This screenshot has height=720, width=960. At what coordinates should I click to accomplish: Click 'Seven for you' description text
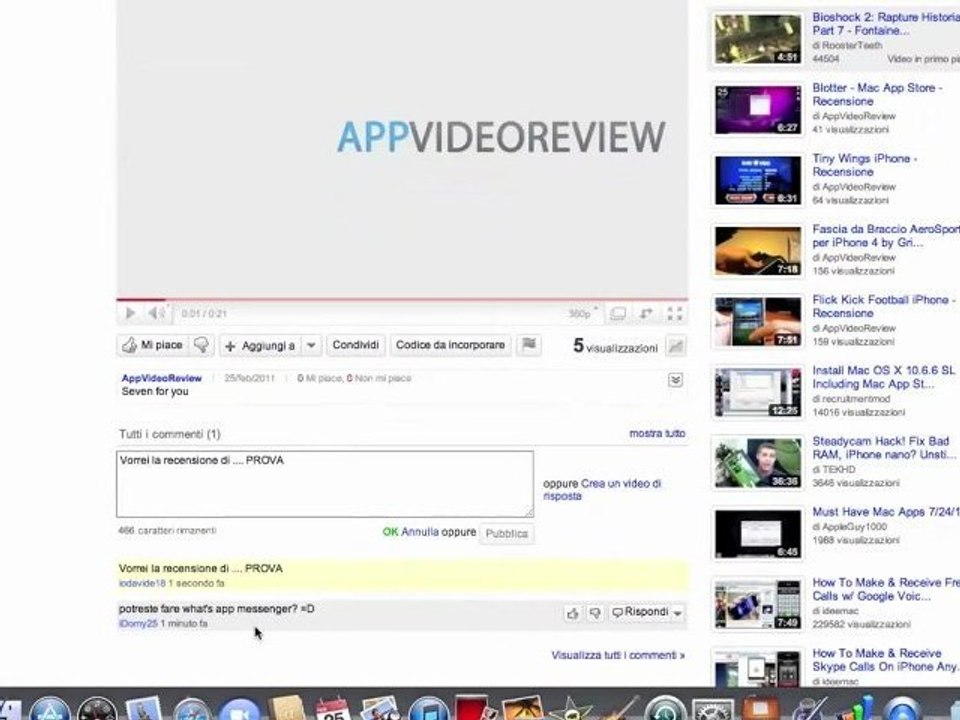(155, 392)
